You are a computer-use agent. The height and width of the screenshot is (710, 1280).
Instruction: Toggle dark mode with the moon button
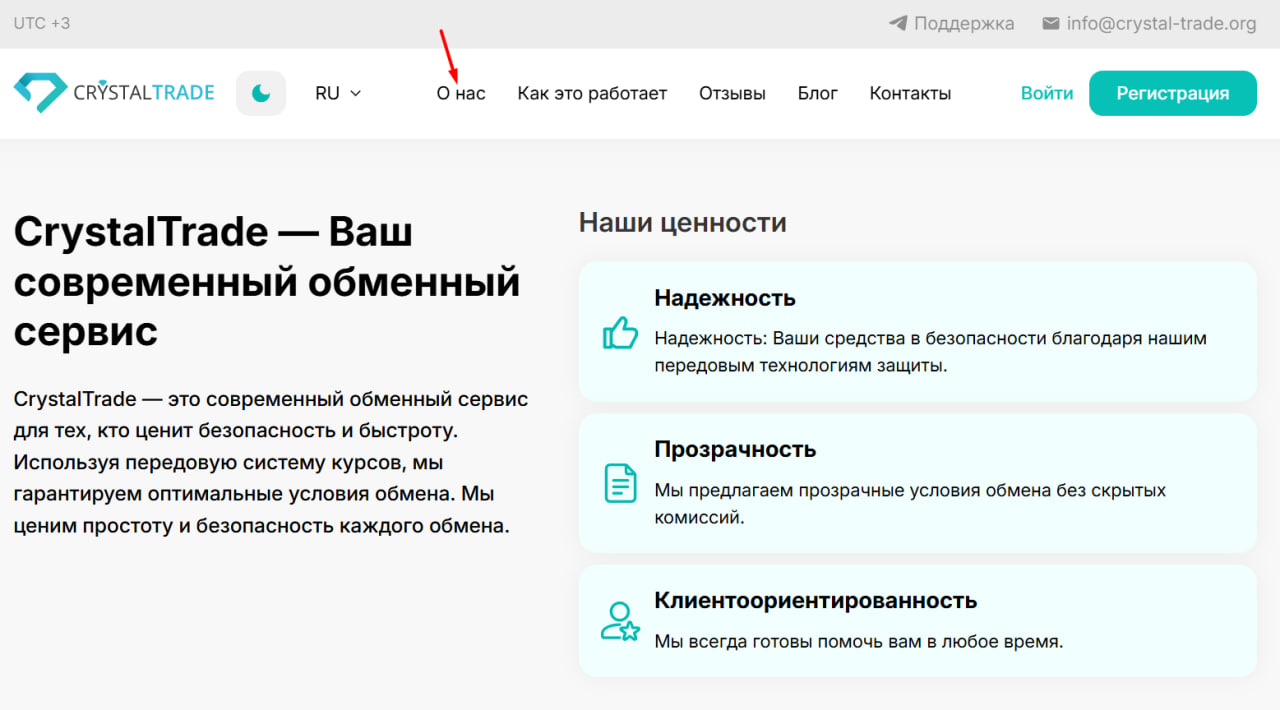(x=261, y=93)
